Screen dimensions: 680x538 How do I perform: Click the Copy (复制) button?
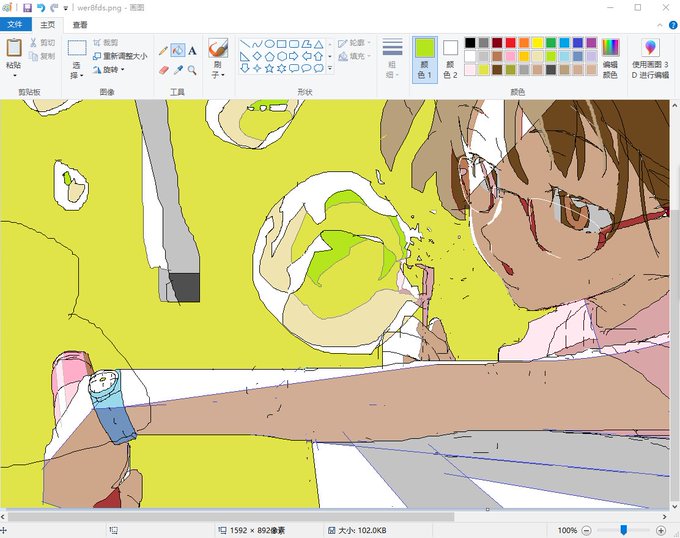click(x=42, y=56)
